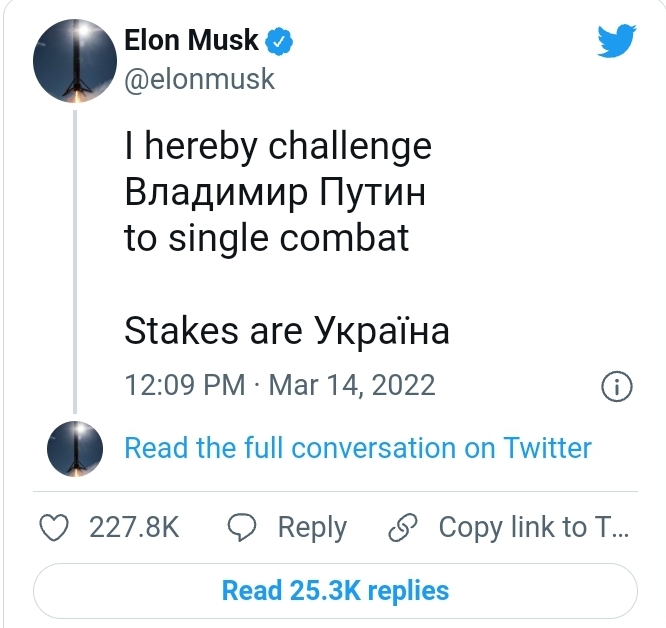Open Elon Musk's large profile avatar
This screenshot has height=628, width=666.
pyautogui.click(x=73, y=62)
